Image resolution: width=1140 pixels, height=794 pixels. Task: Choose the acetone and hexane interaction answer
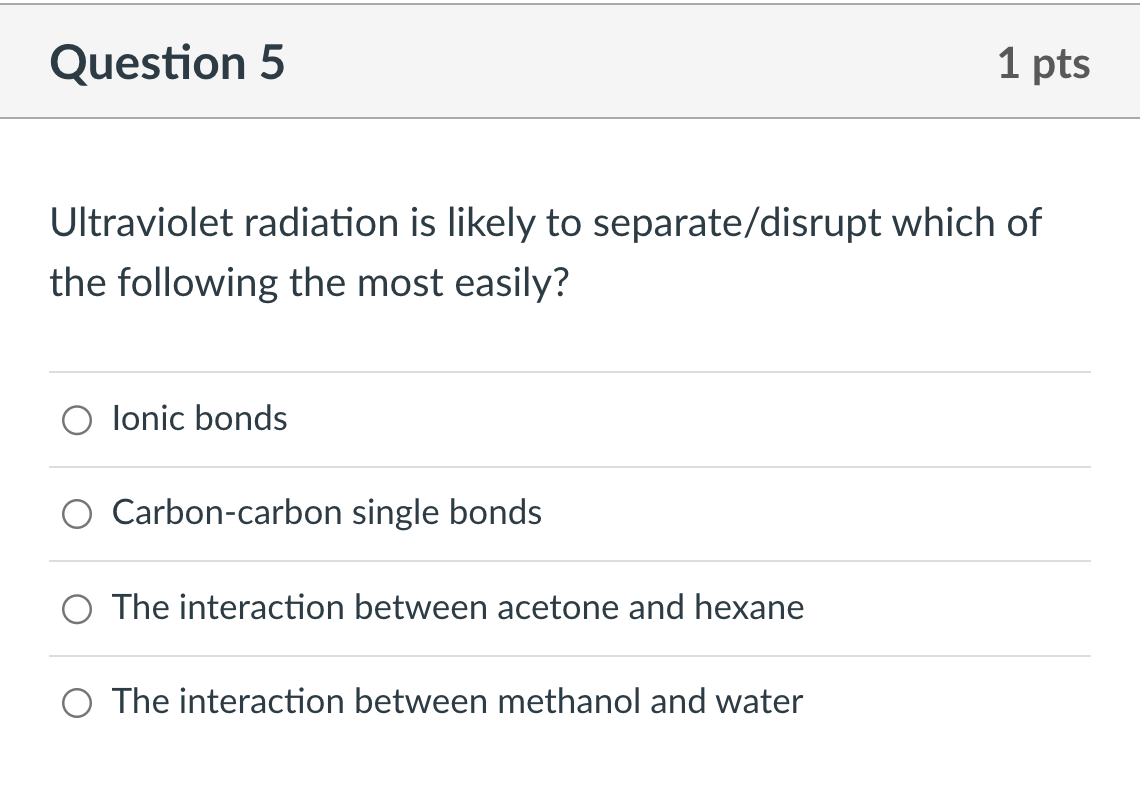tap(77, 608)
